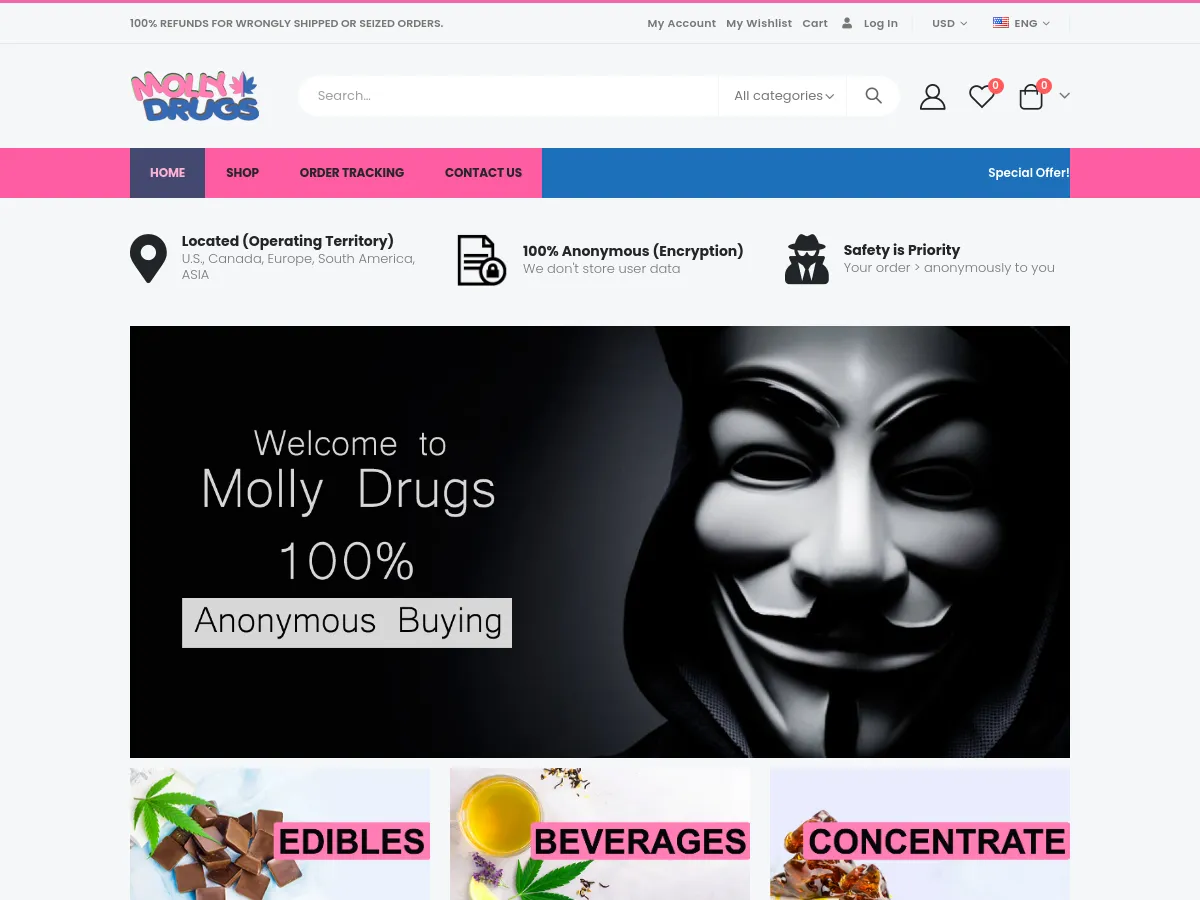Switch to the SHOP menu tab

(242, 172)
